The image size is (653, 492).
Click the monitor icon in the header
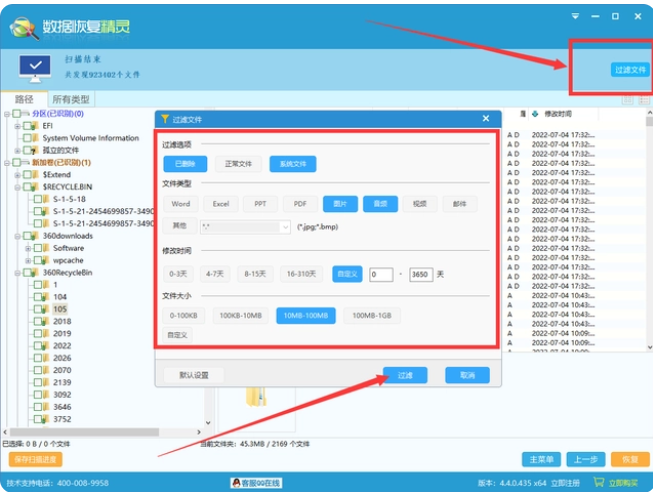click(36, 67)
